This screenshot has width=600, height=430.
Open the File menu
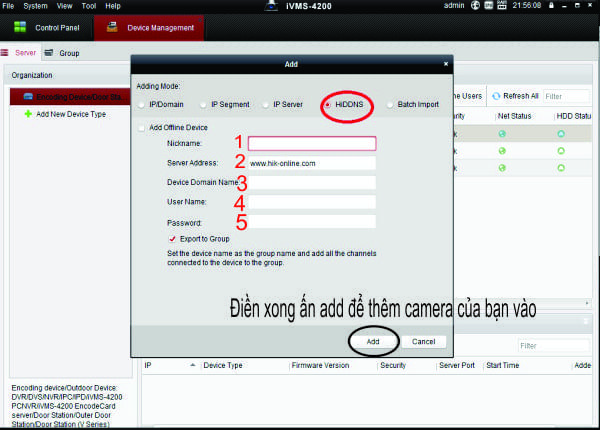click(x=8, y=6)
